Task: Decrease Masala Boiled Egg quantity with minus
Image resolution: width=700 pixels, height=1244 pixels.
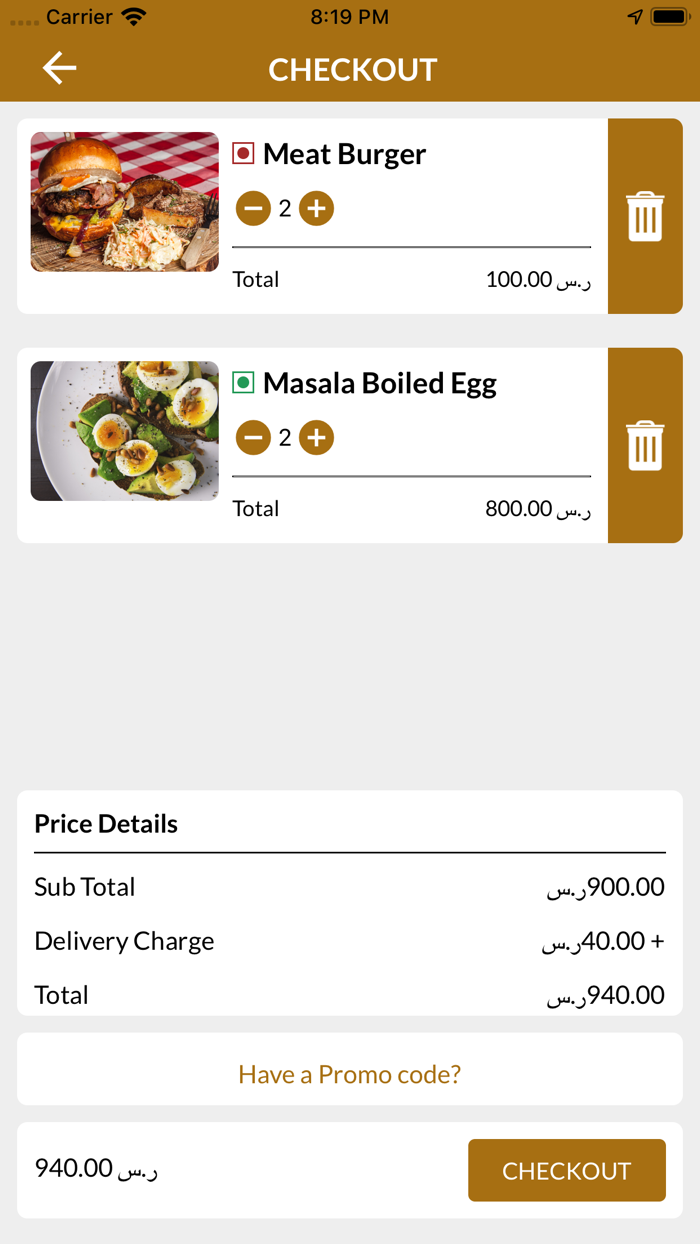Action: (253, 437)
